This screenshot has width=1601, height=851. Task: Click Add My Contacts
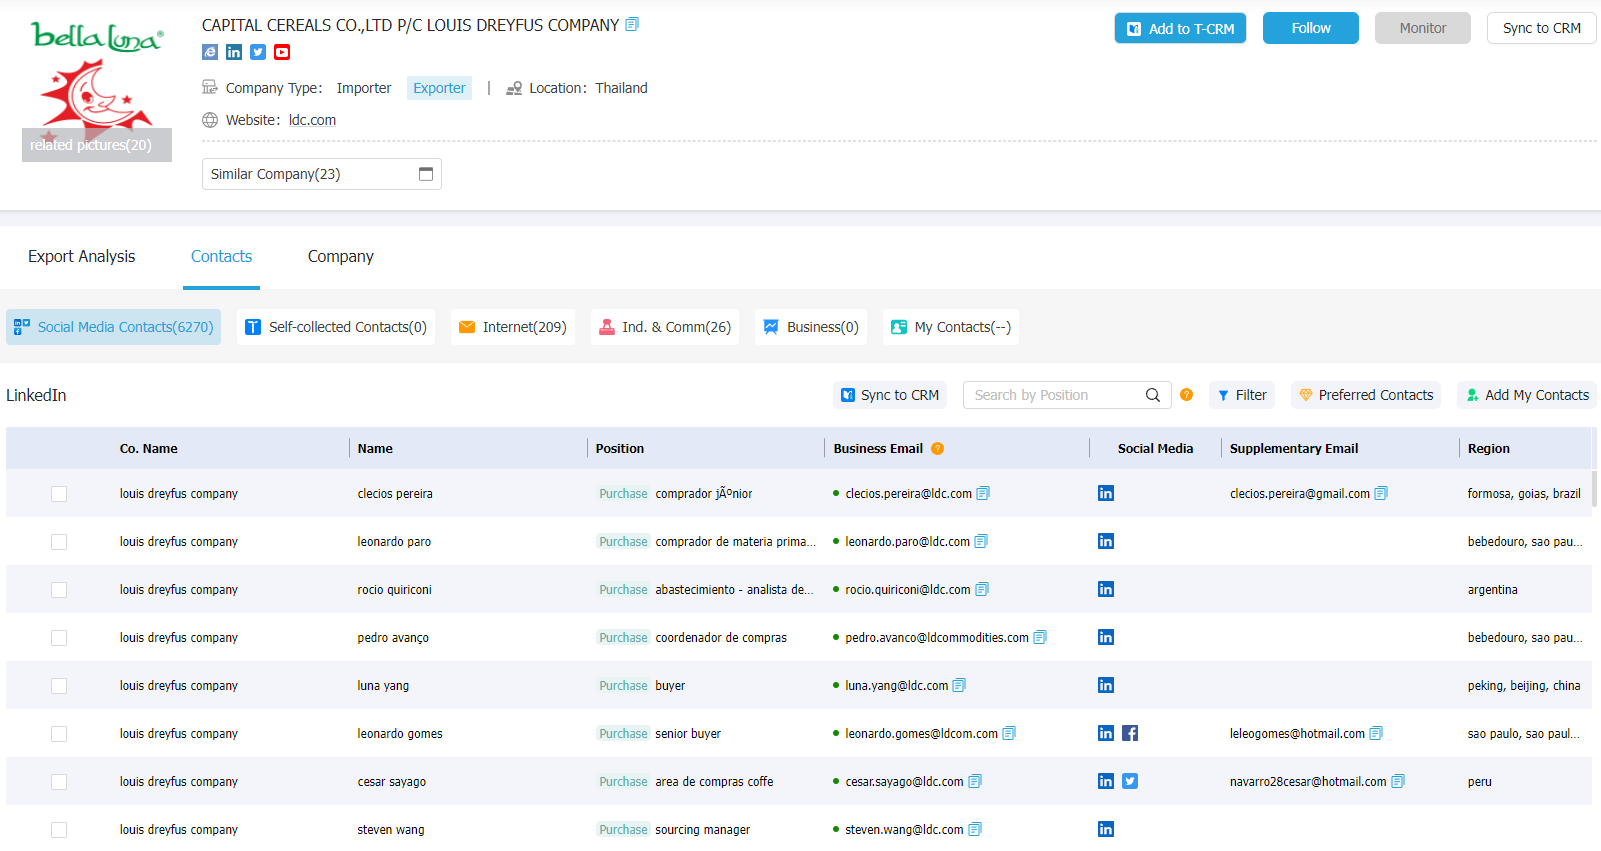pyautogui.click(x=1527, y=395)
